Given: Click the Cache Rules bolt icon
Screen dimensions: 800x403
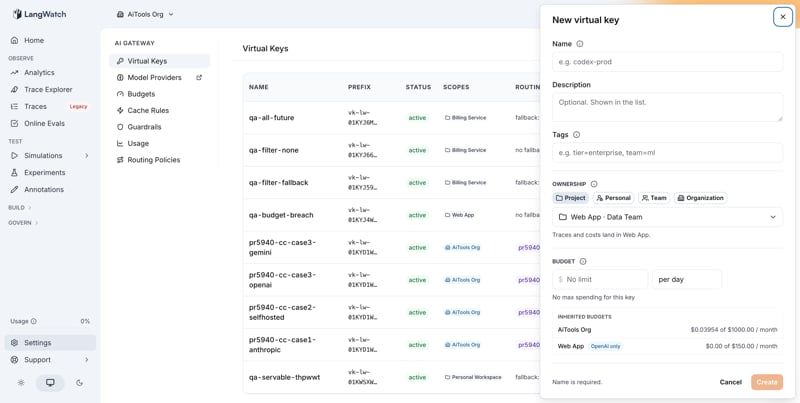Looking at the screenshot, I should (x=120, y=110).
